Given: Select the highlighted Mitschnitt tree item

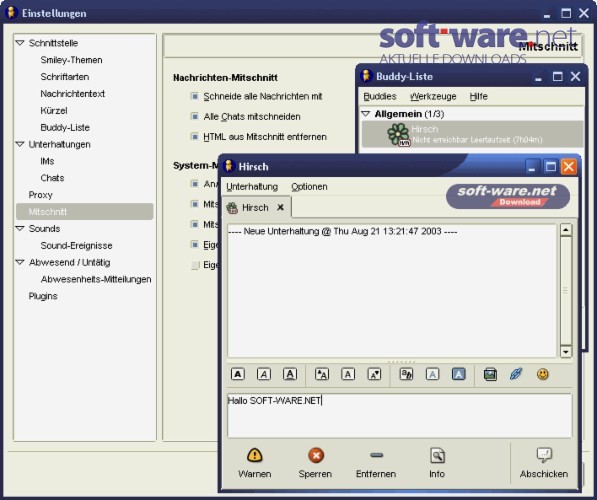Looking at the screenshot, I should 85,211.
